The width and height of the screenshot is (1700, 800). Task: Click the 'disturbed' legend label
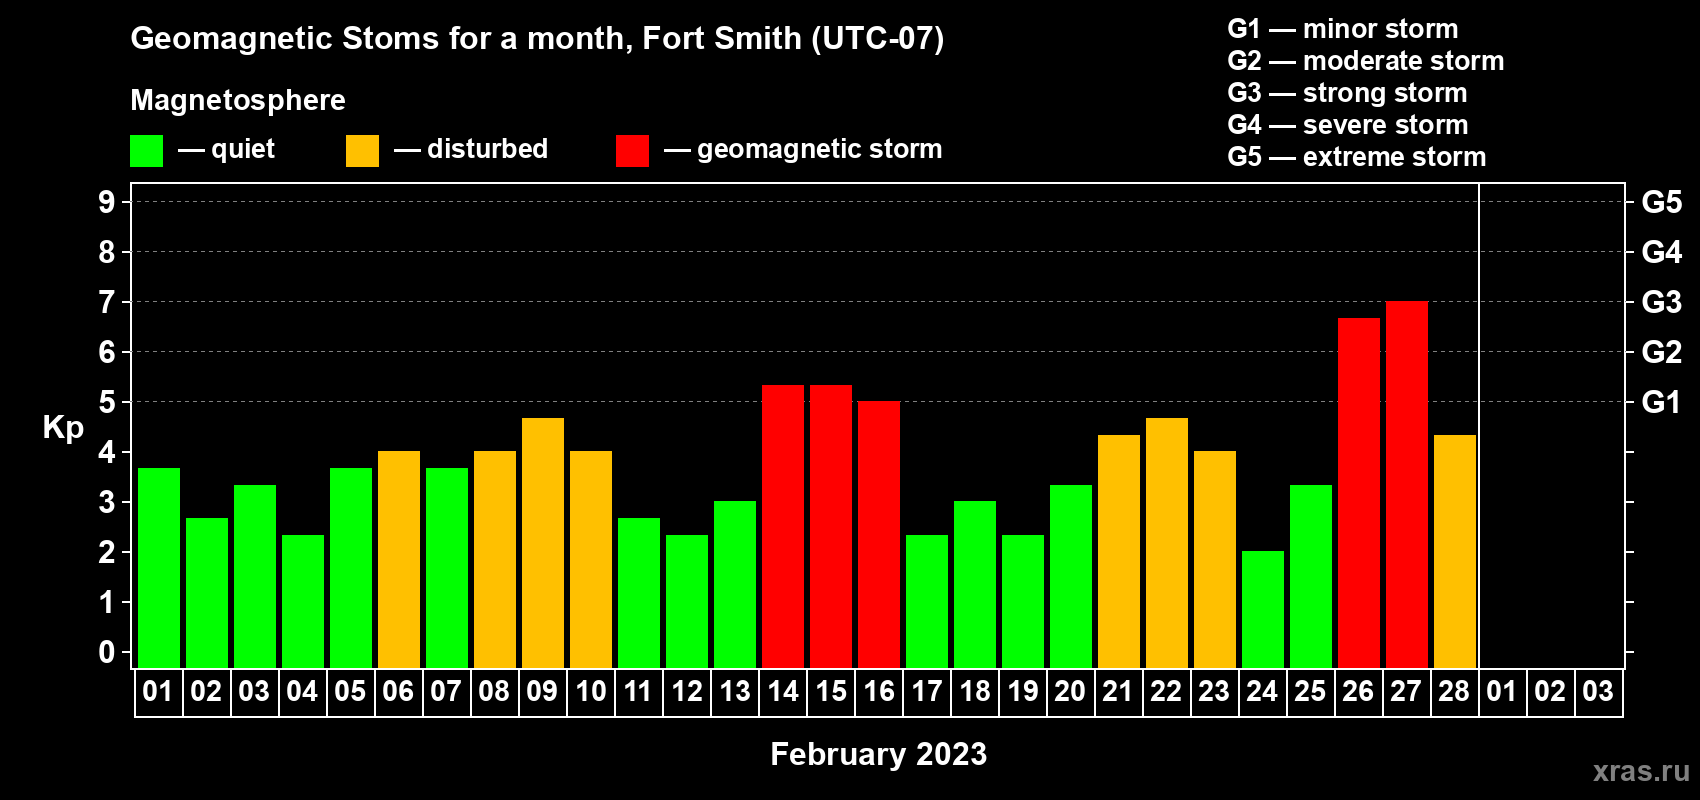487,149
